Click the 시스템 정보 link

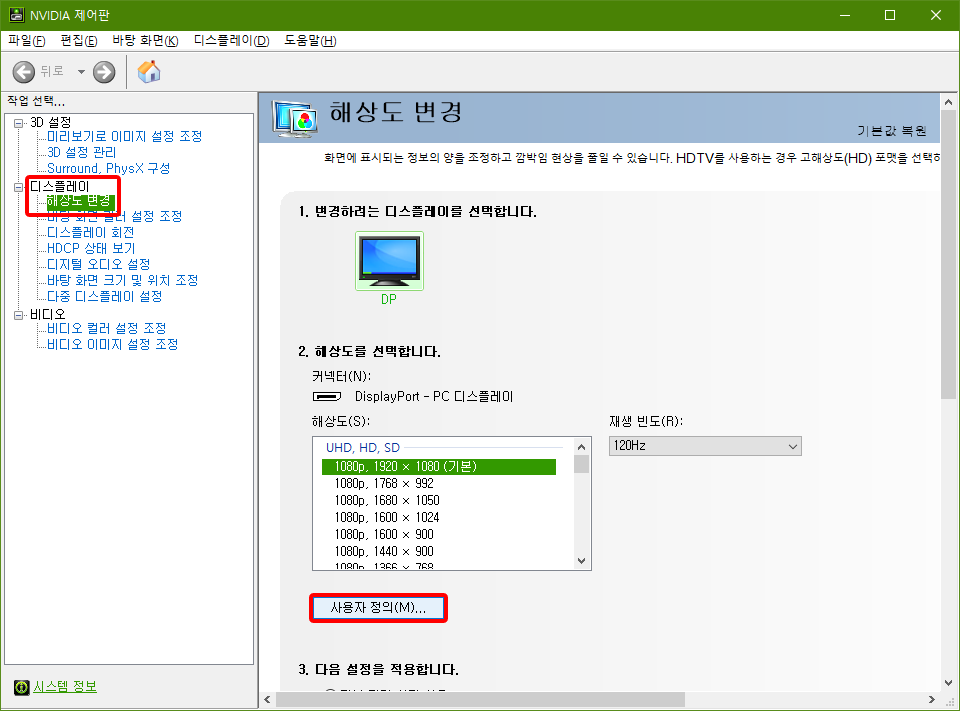[65, 687]
